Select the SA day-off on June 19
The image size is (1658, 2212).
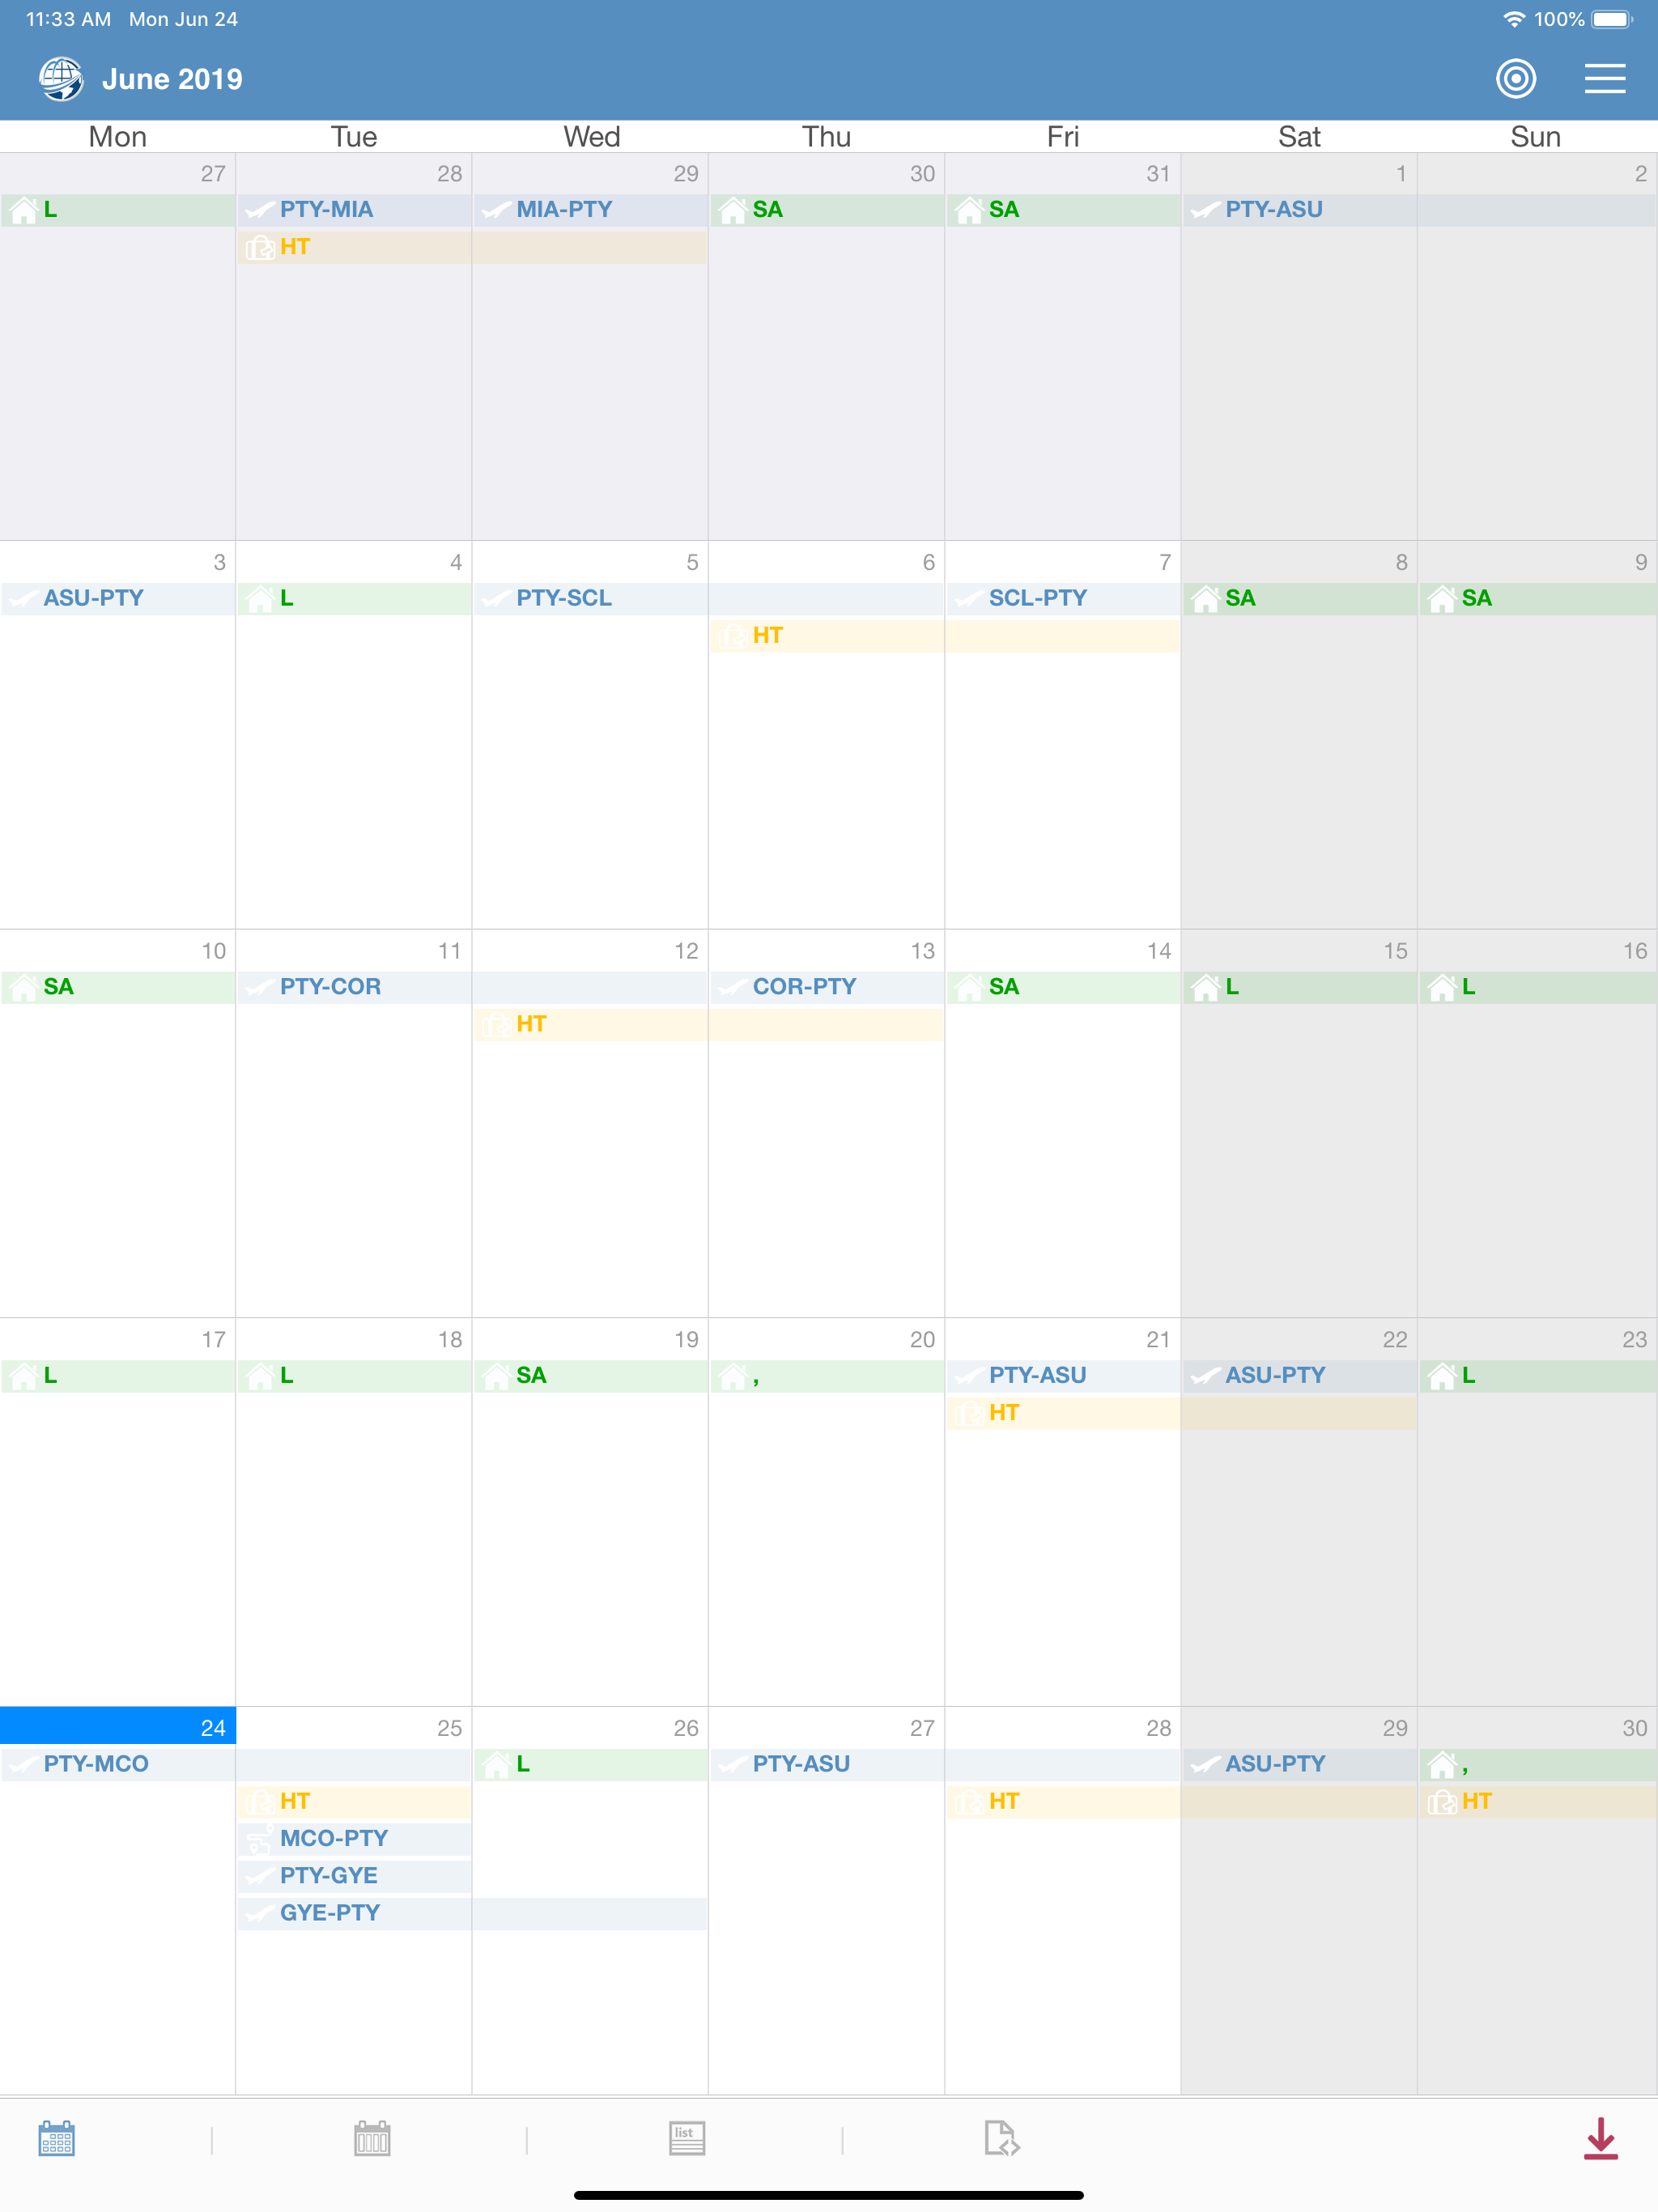[x=531, y=1375]
